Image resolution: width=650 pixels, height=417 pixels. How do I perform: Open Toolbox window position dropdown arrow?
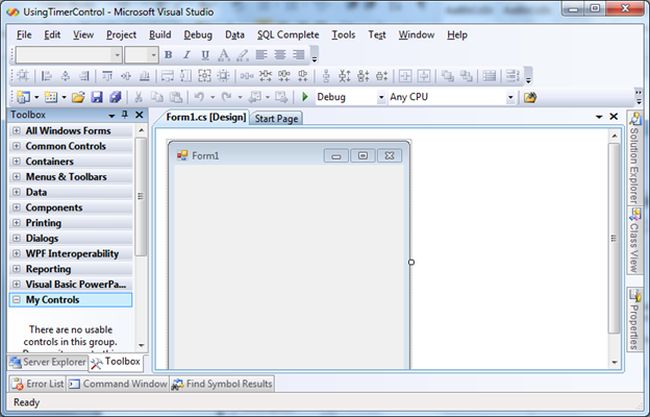(111, 115)
